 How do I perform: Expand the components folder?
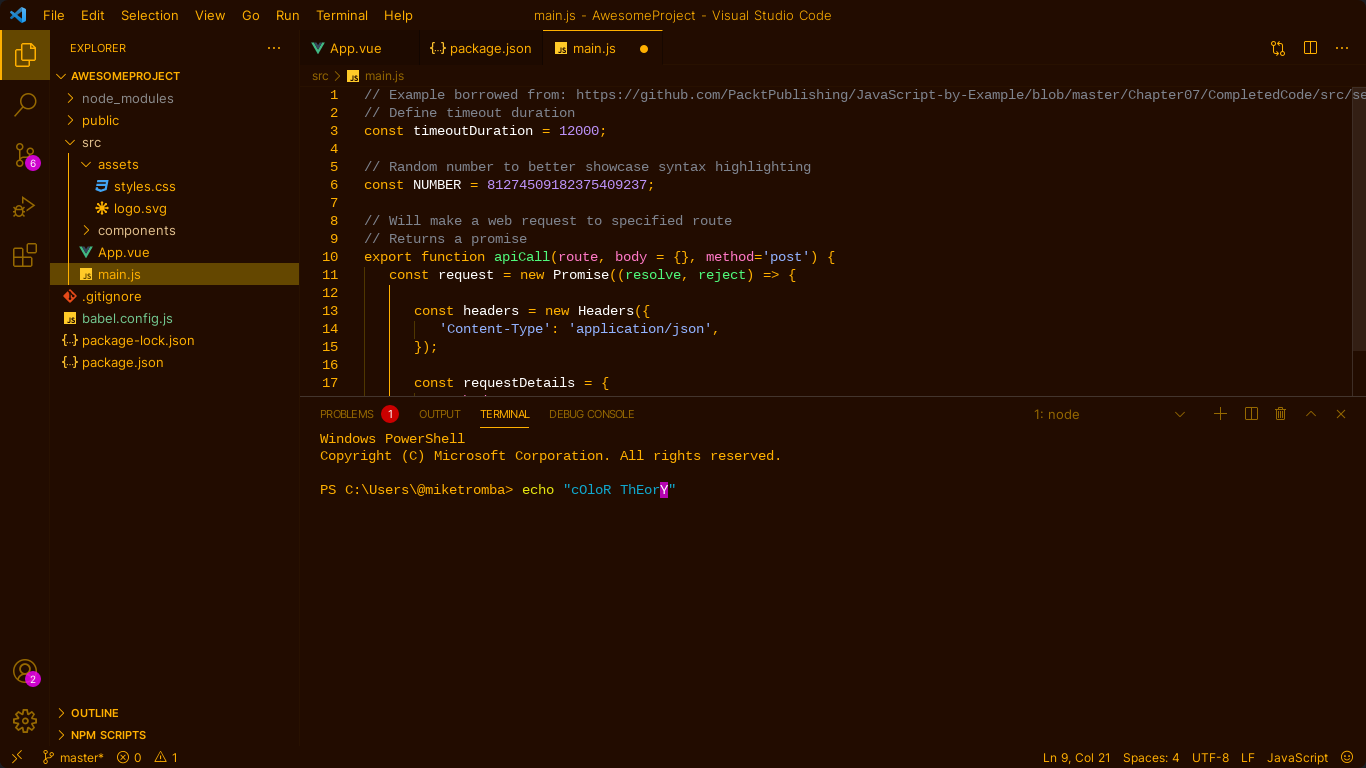click(x=136, y=230)
